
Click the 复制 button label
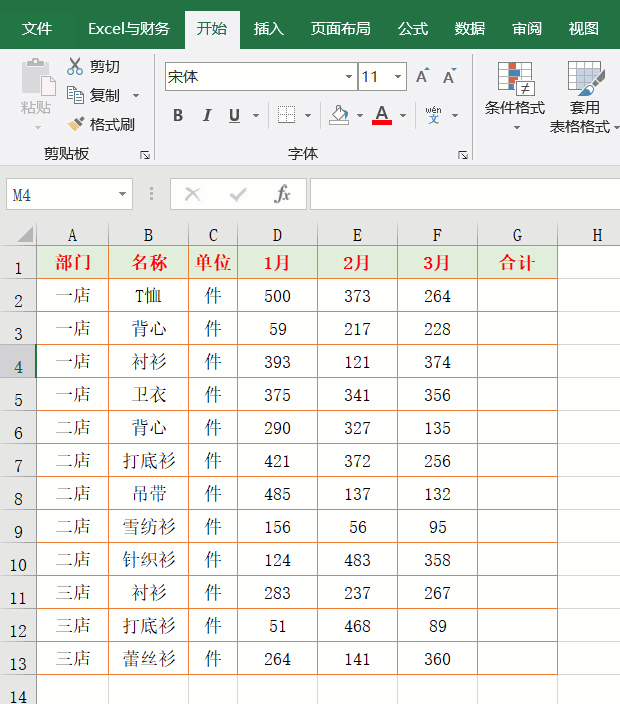[105, 96]
